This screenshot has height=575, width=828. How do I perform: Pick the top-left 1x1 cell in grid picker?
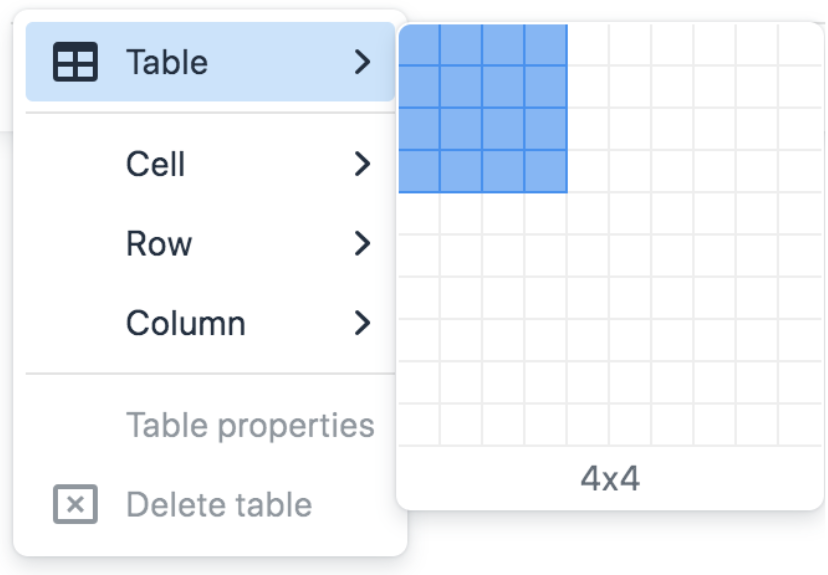pos(419,45)
